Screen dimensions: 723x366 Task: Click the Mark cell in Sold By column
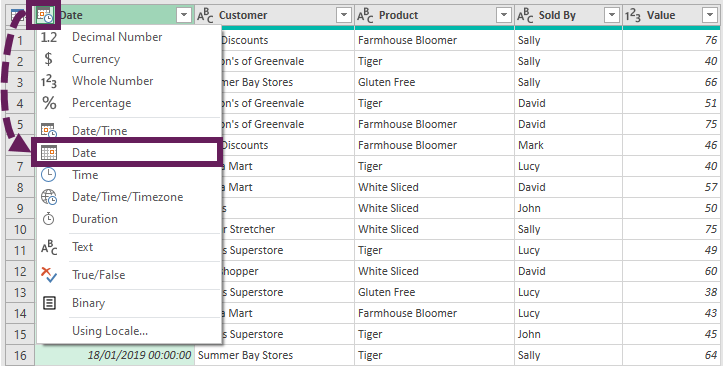click(569, 145)
